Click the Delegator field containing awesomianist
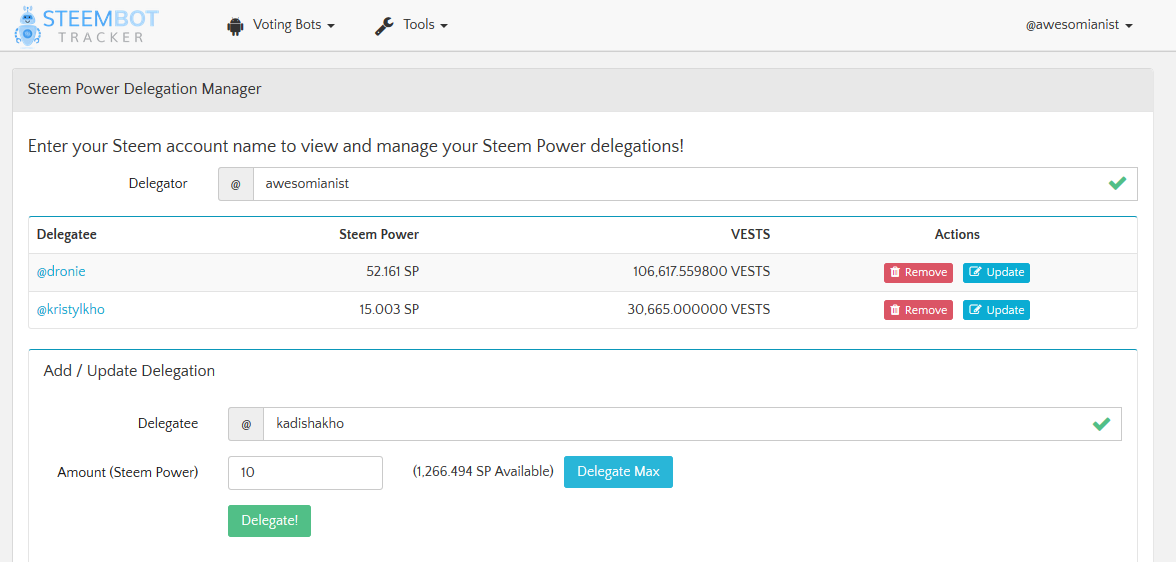The image size is (1176, 562). (x=695, y=184)
